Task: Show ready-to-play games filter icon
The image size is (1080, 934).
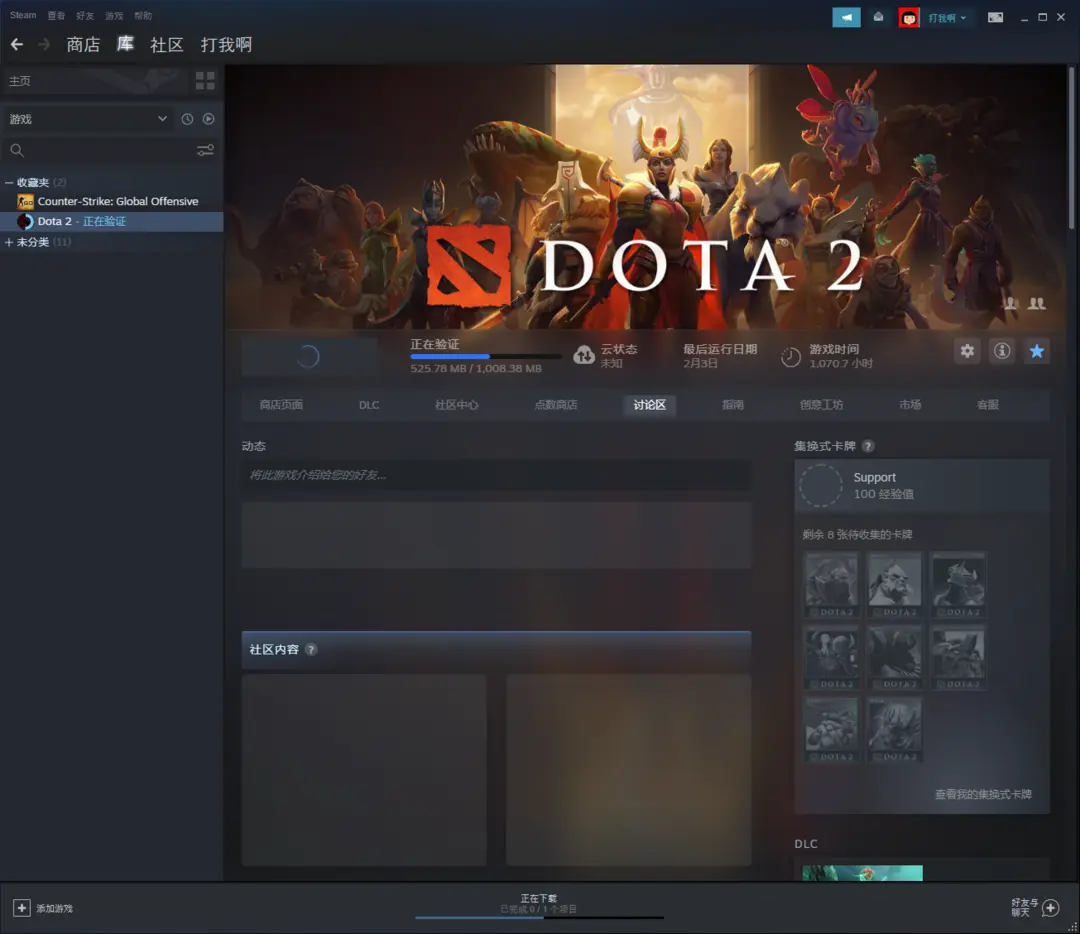Action: [208, 119]
